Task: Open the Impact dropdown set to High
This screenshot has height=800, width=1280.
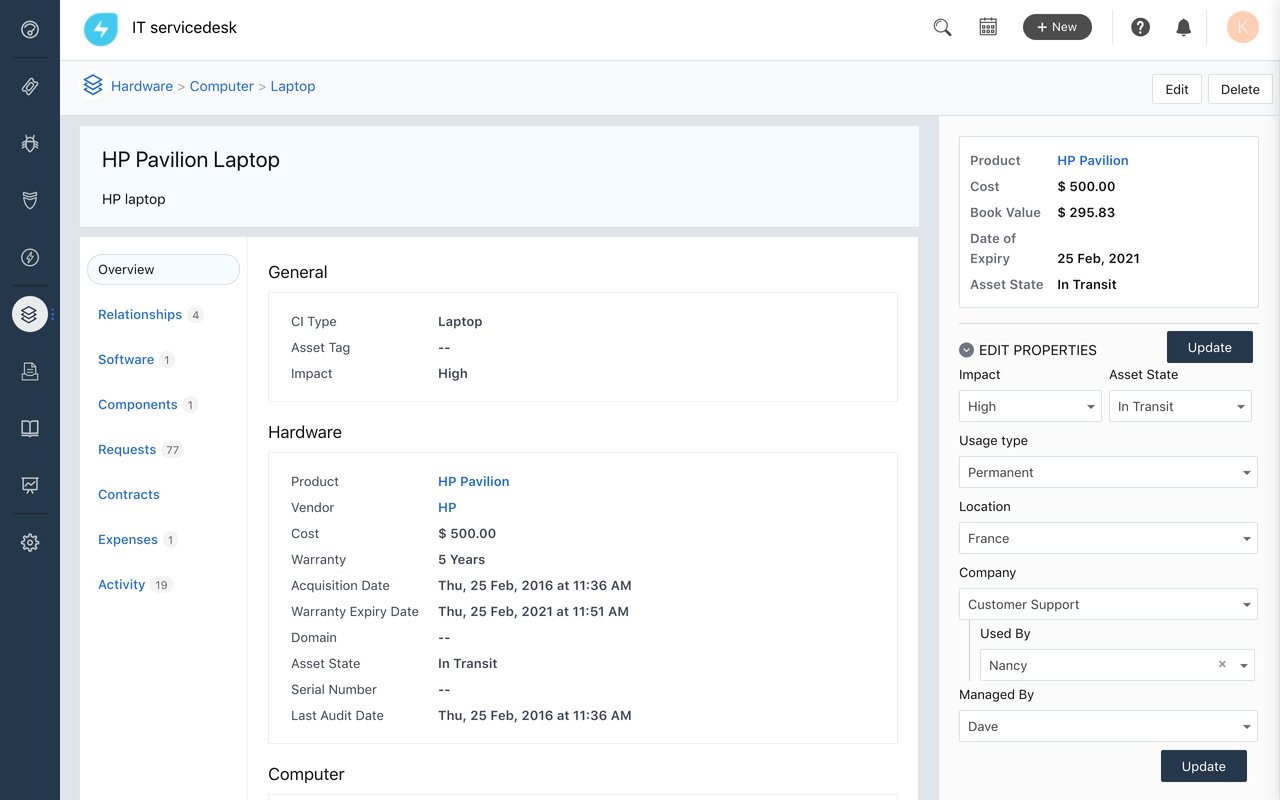Action: 1030,406
